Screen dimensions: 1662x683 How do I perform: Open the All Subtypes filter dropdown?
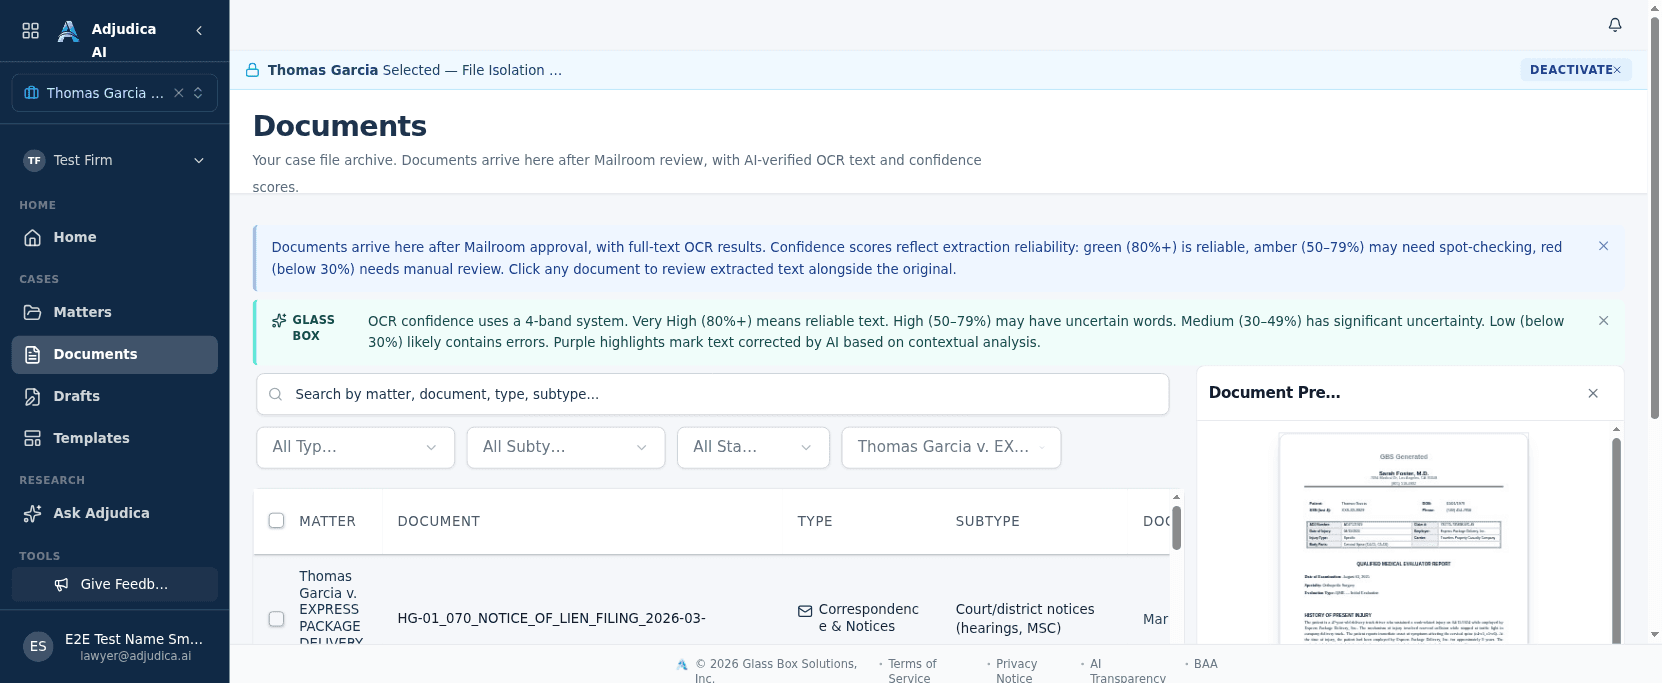[x=566, y=447]
